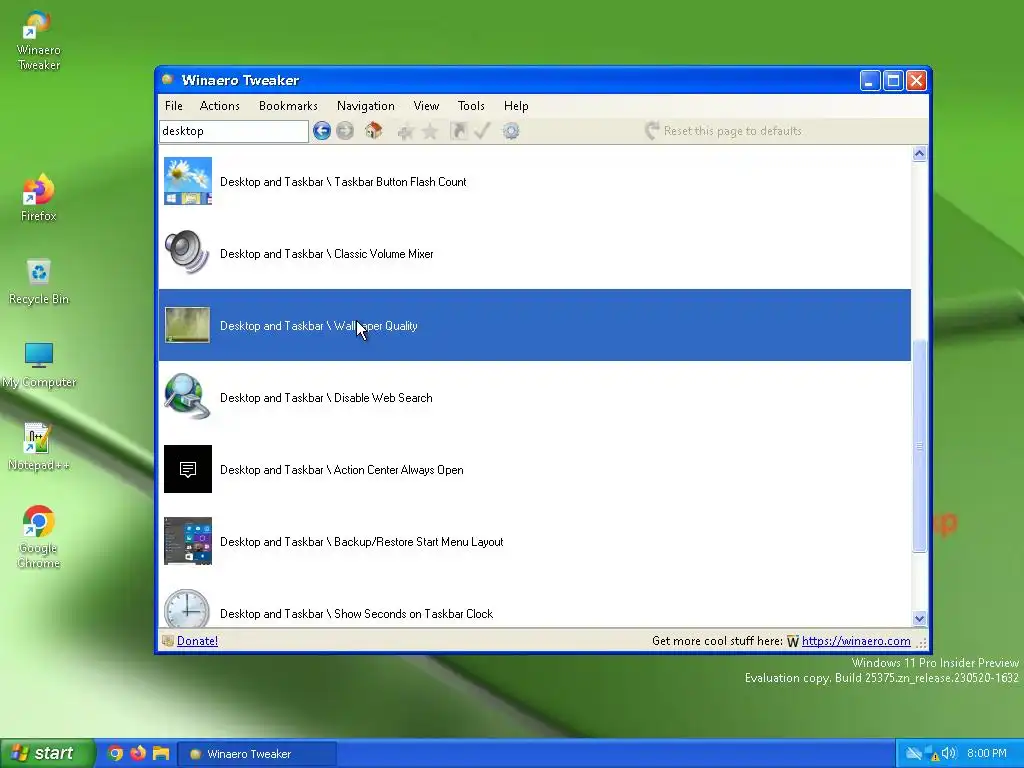Click the add bookmark star-plus icon
The image size is (1024, 768).
pyautogui.click(x=405, y=132)
